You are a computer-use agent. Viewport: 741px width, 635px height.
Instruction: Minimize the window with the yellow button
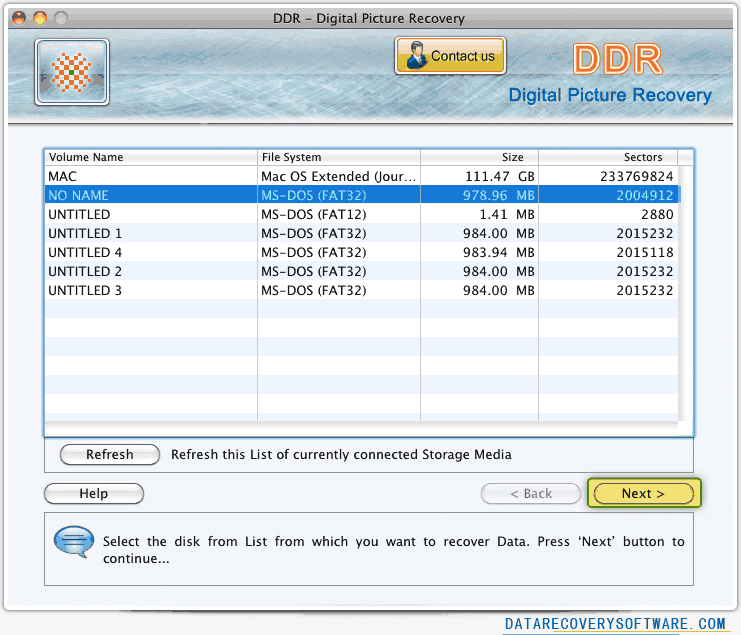pos(40,18)
